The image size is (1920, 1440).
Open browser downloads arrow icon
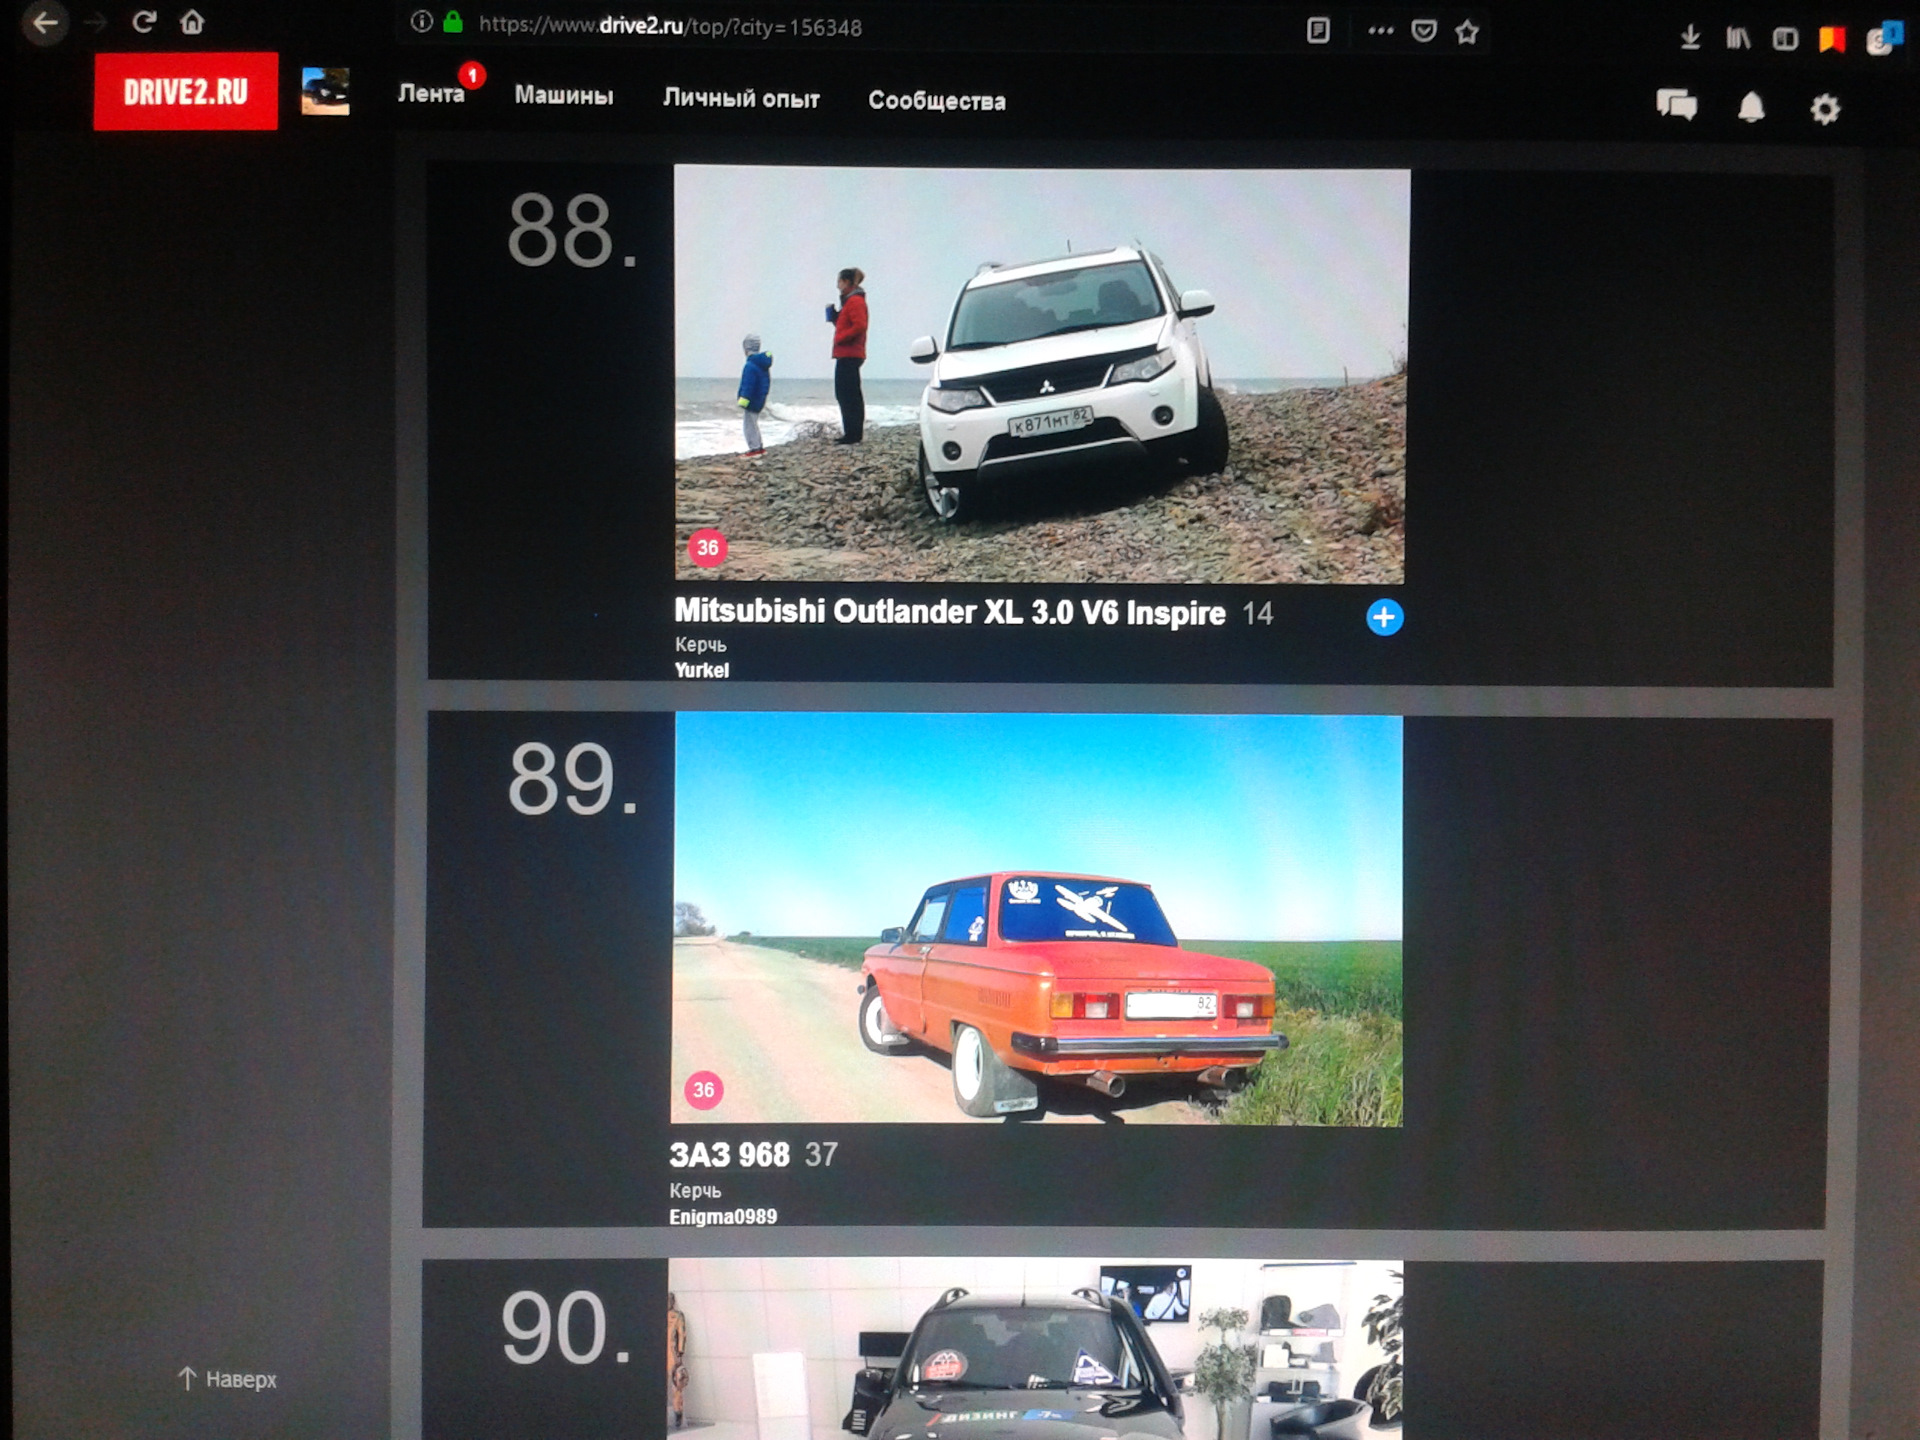pyautogui.click(x=1690, y=38)
